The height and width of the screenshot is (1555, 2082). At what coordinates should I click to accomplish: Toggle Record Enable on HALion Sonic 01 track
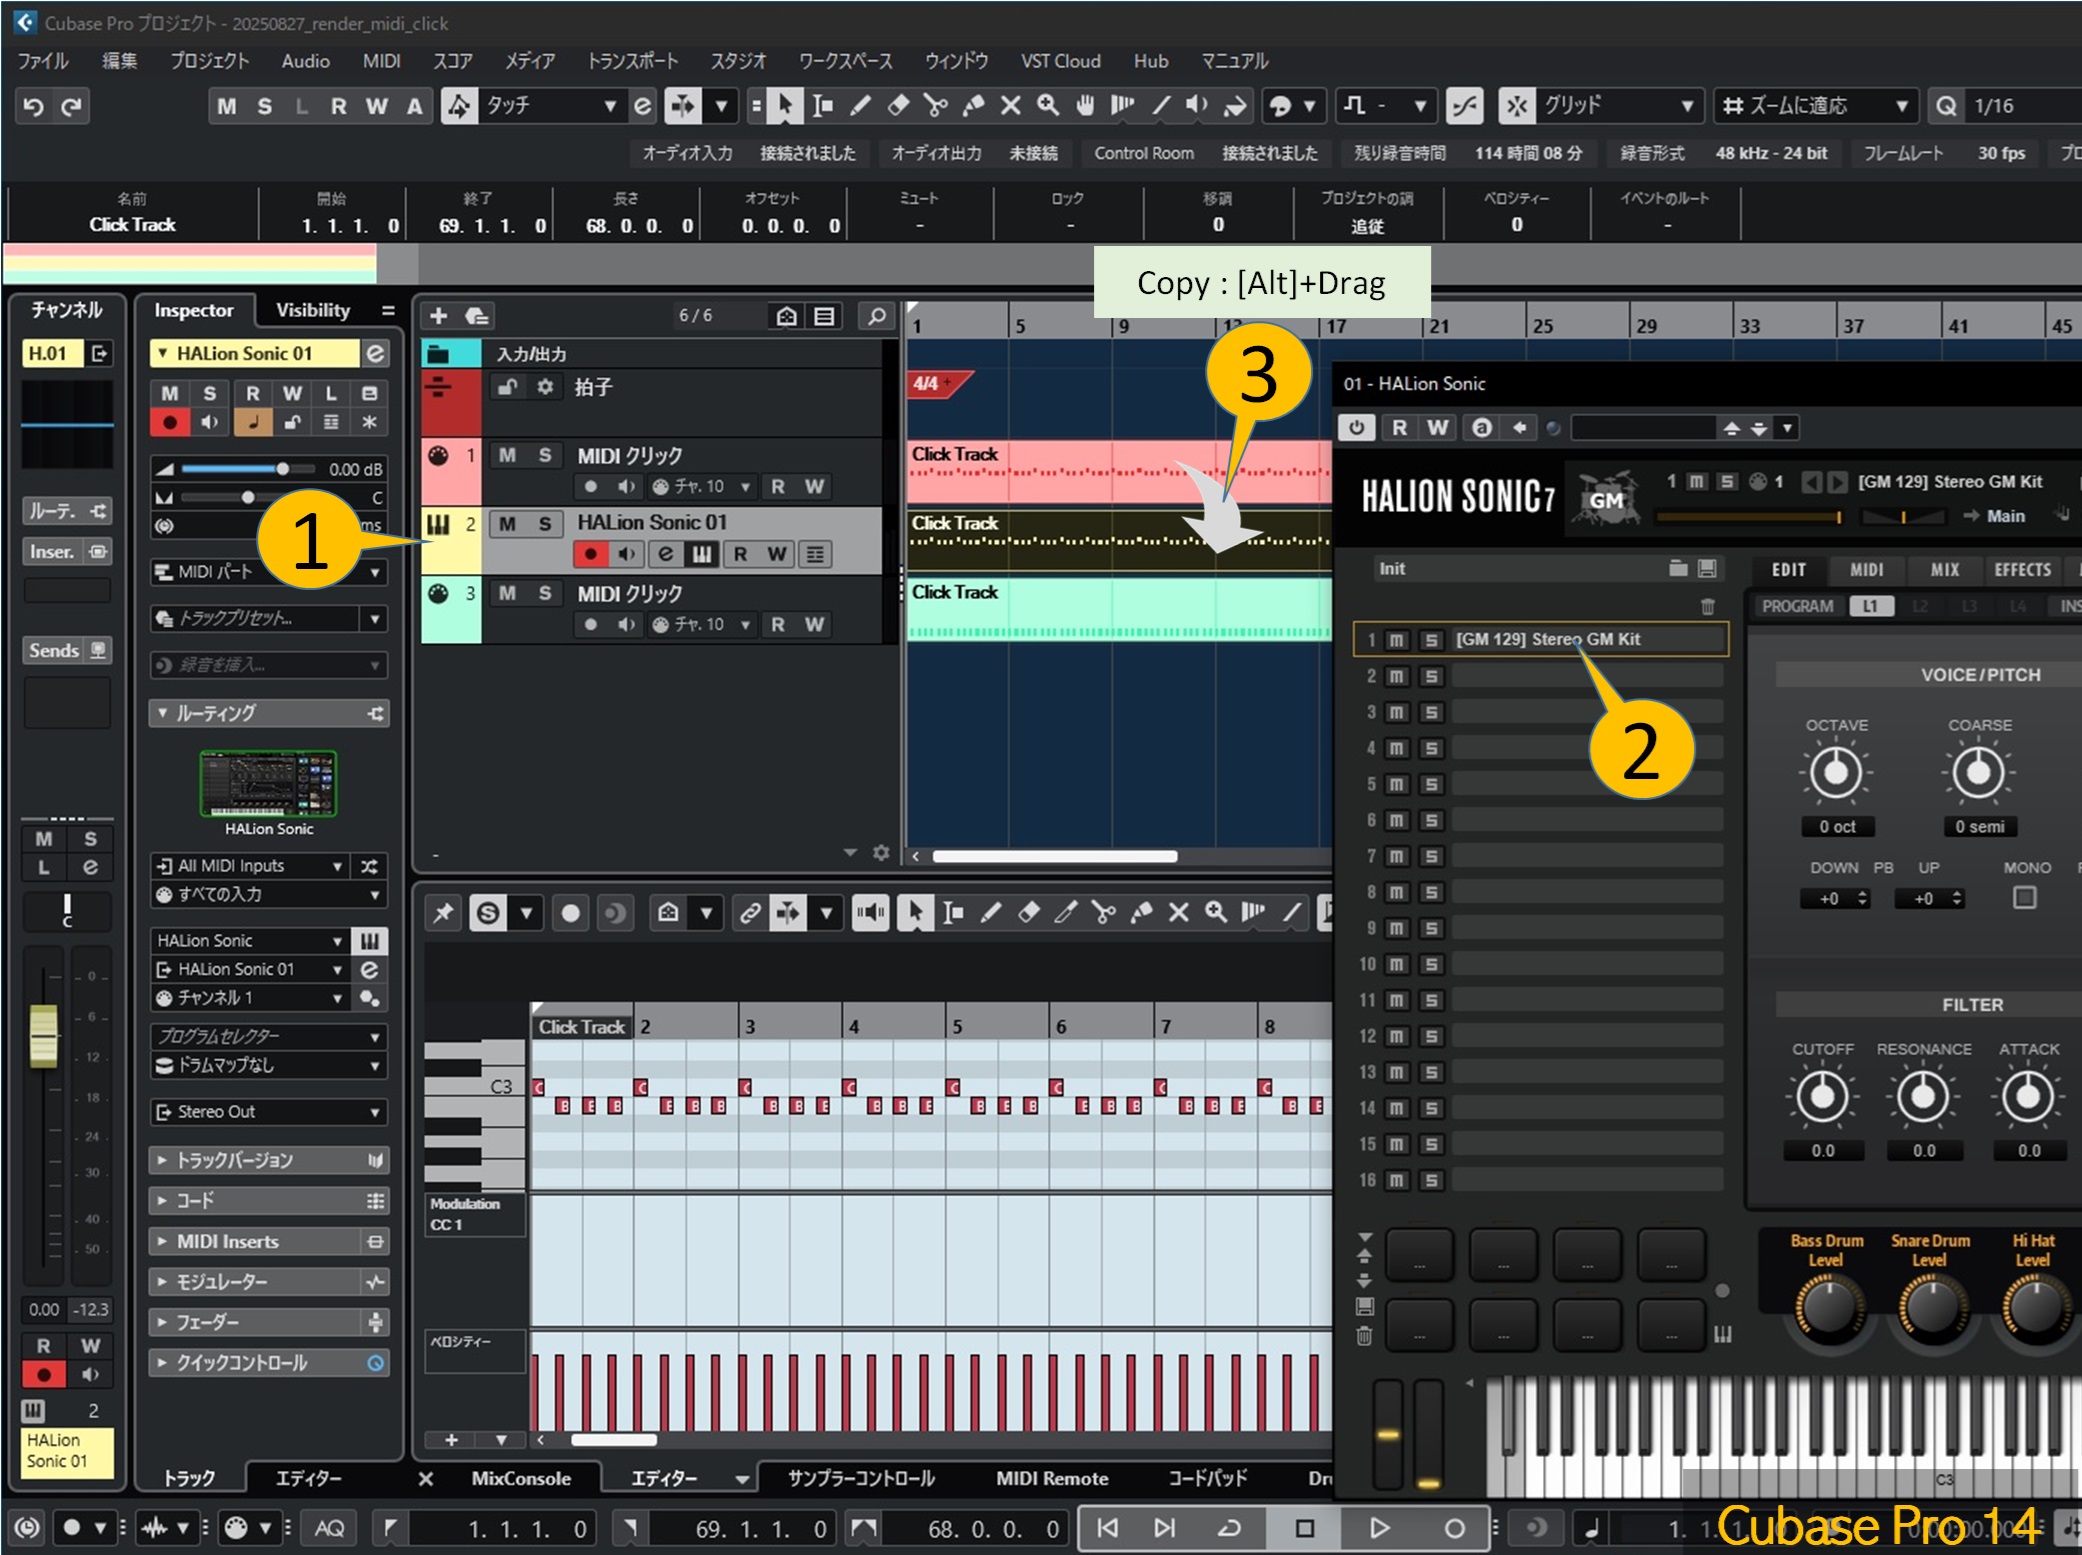click(x=590, y=554)
